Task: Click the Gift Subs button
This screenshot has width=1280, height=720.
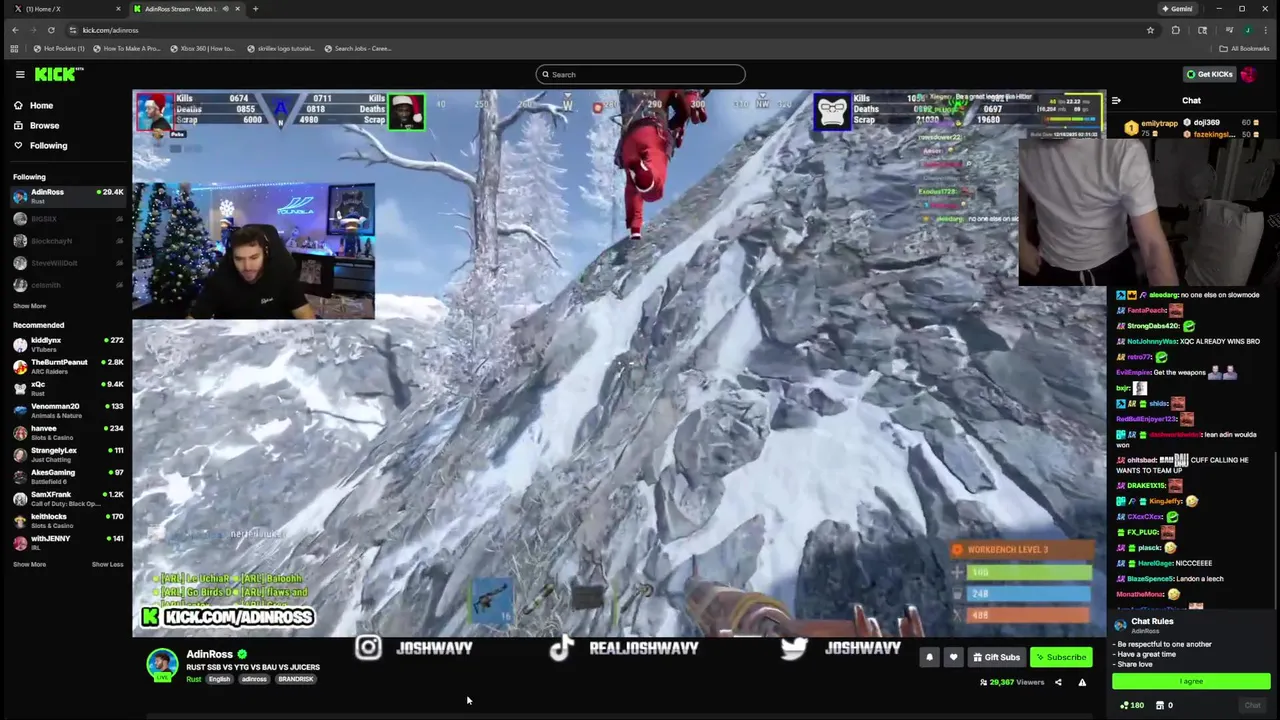Action: (x=996, y=657)
